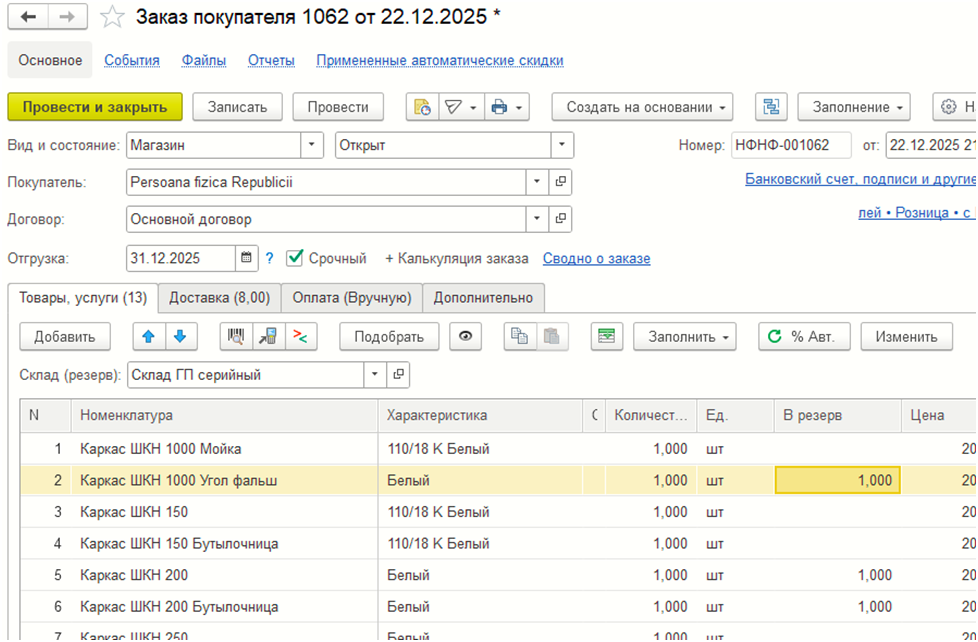Click the Номер field НФНФ-001062

(x=791, y=145)
